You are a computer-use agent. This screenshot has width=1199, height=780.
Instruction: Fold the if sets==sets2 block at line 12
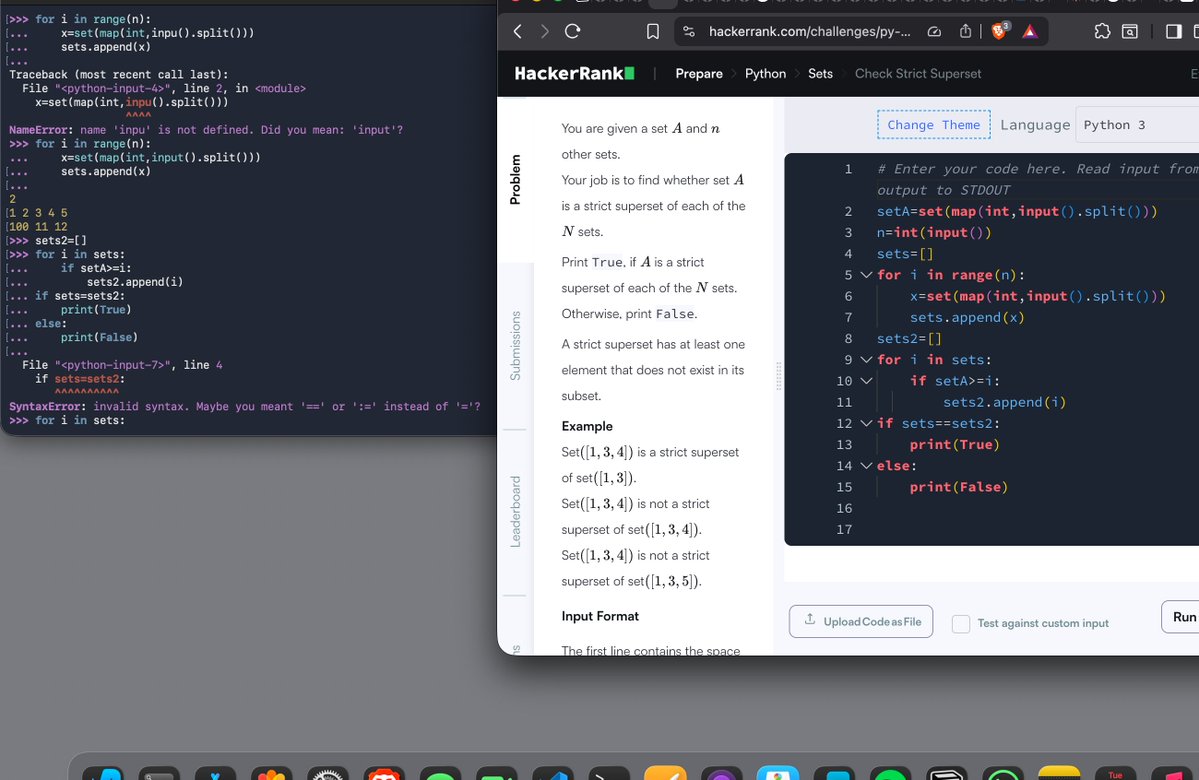pyautogui.click(x=866, y=423)
